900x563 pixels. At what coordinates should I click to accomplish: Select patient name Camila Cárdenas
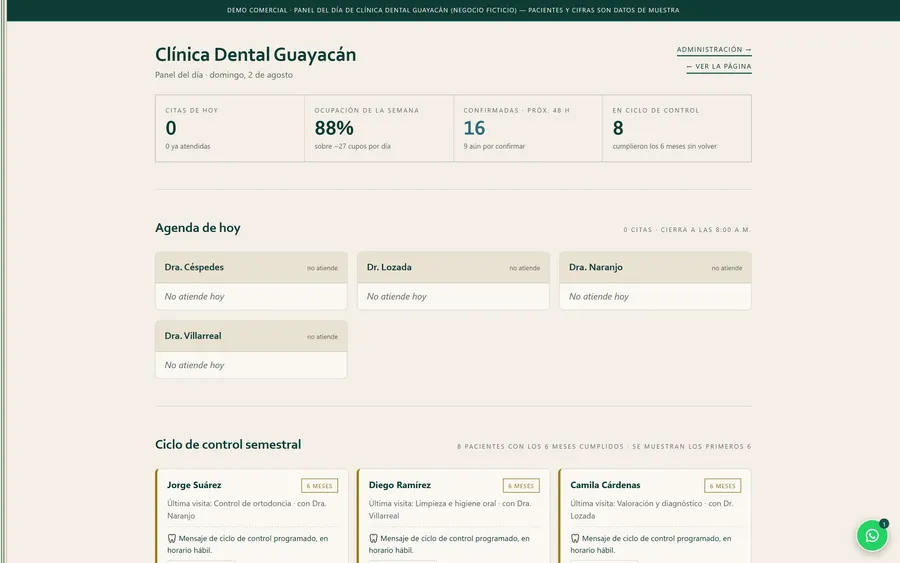coord(605,485)
